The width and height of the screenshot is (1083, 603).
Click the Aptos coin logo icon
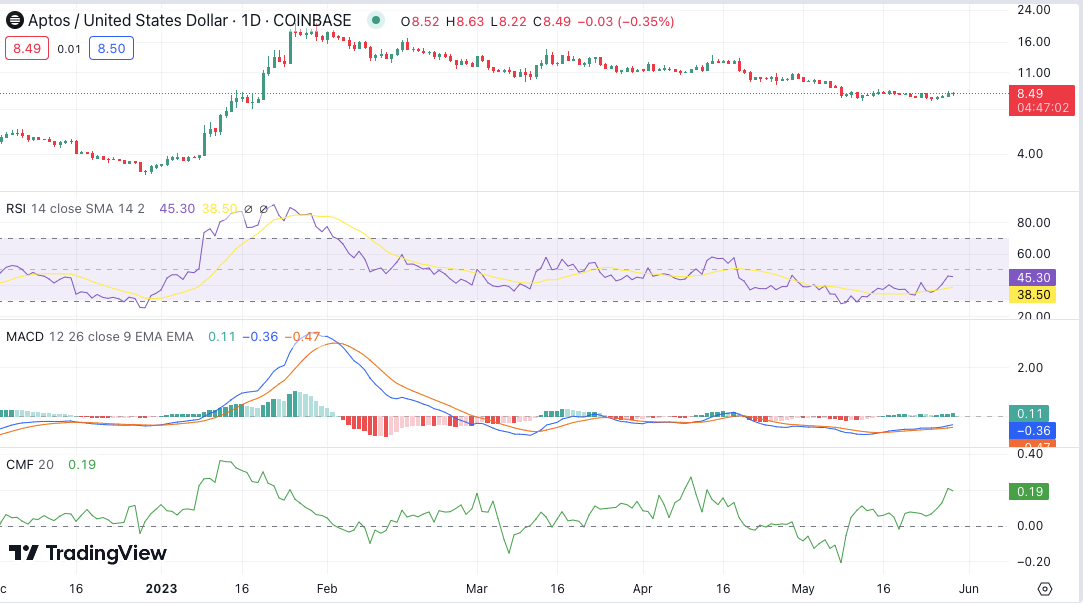pyautogui.click(x=14, y=21)
